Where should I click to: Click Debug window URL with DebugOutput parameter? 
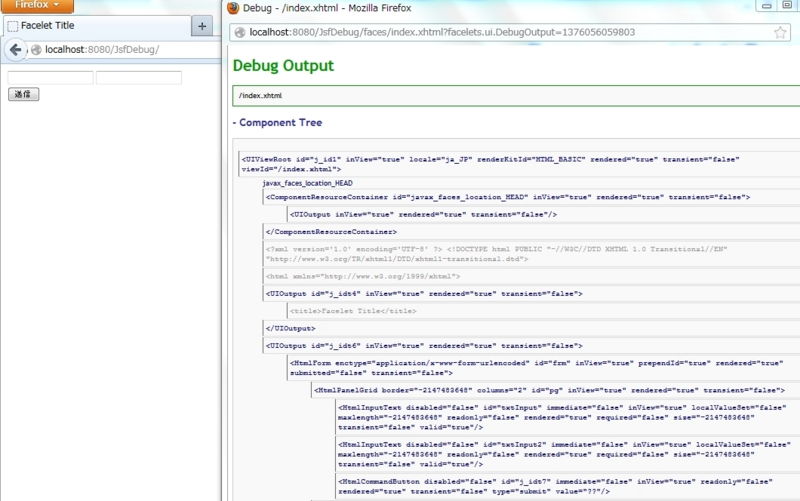442,32
